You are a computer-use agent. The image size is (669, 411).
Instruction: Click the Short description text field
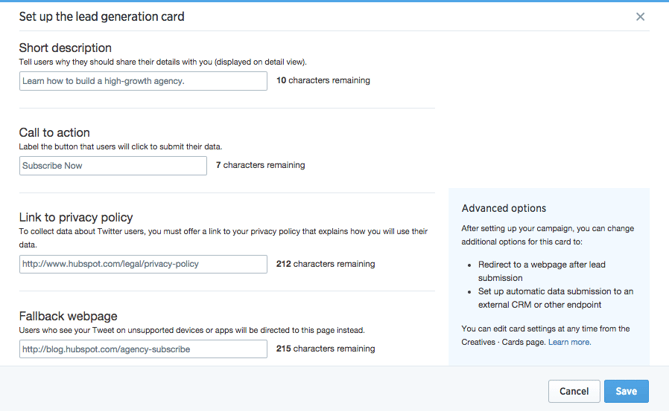pyautogui.click(x=143, y=81)
